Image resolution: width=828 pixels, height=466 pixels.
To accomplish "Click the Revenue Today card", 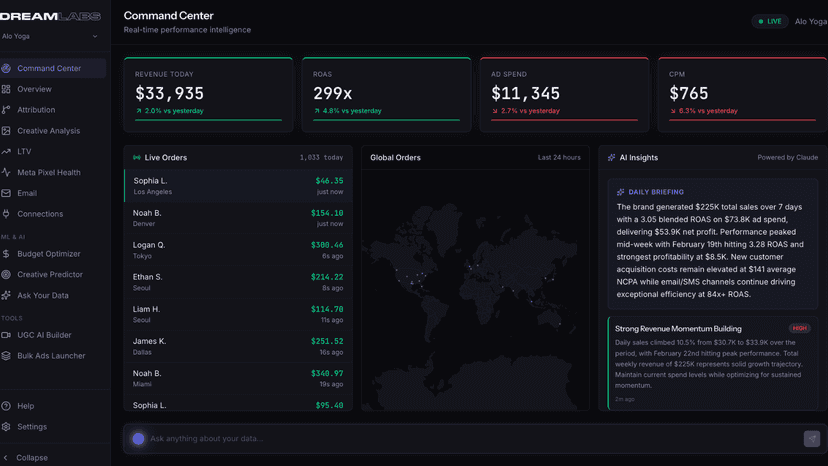I will 208,95.
